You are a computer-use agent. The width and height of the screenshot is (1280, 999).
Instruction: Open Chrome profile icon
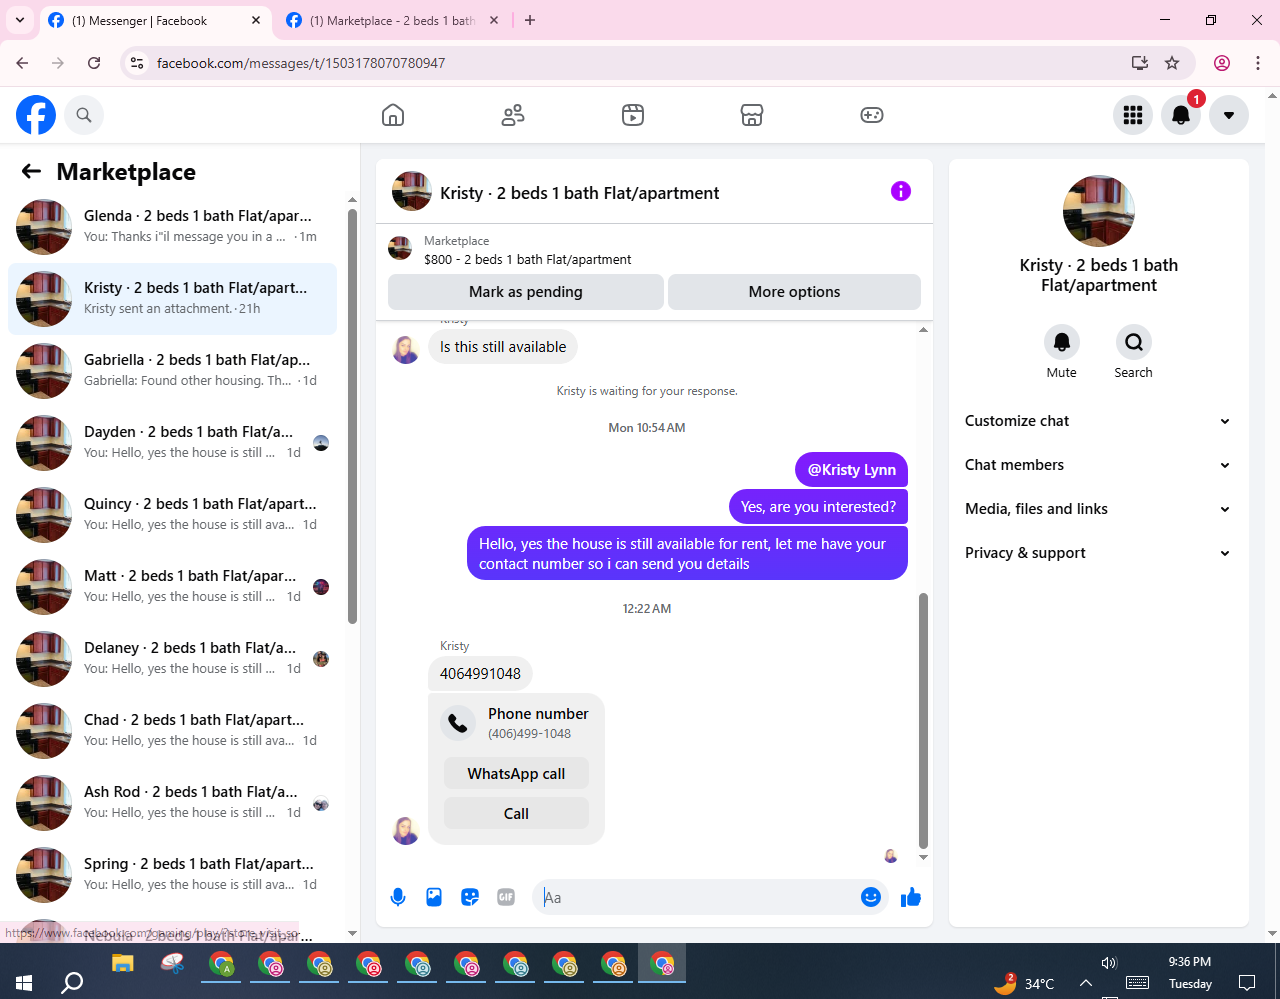tap(1222, 63)
